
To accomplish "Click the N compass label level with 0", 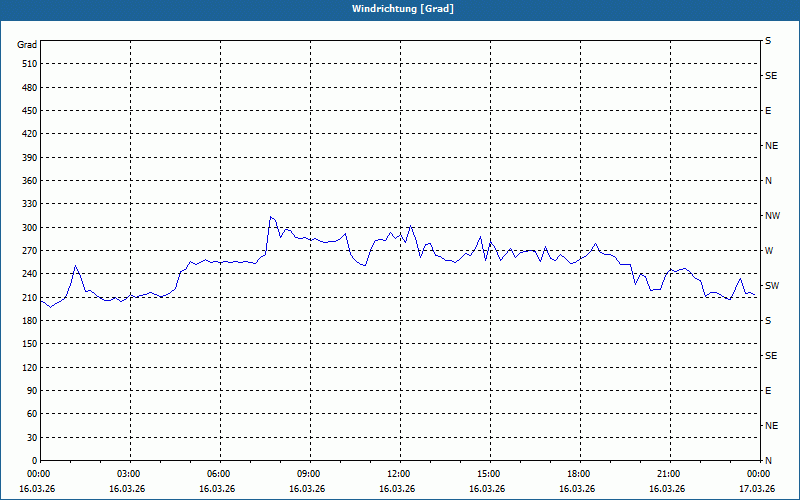I will point(768,461).
